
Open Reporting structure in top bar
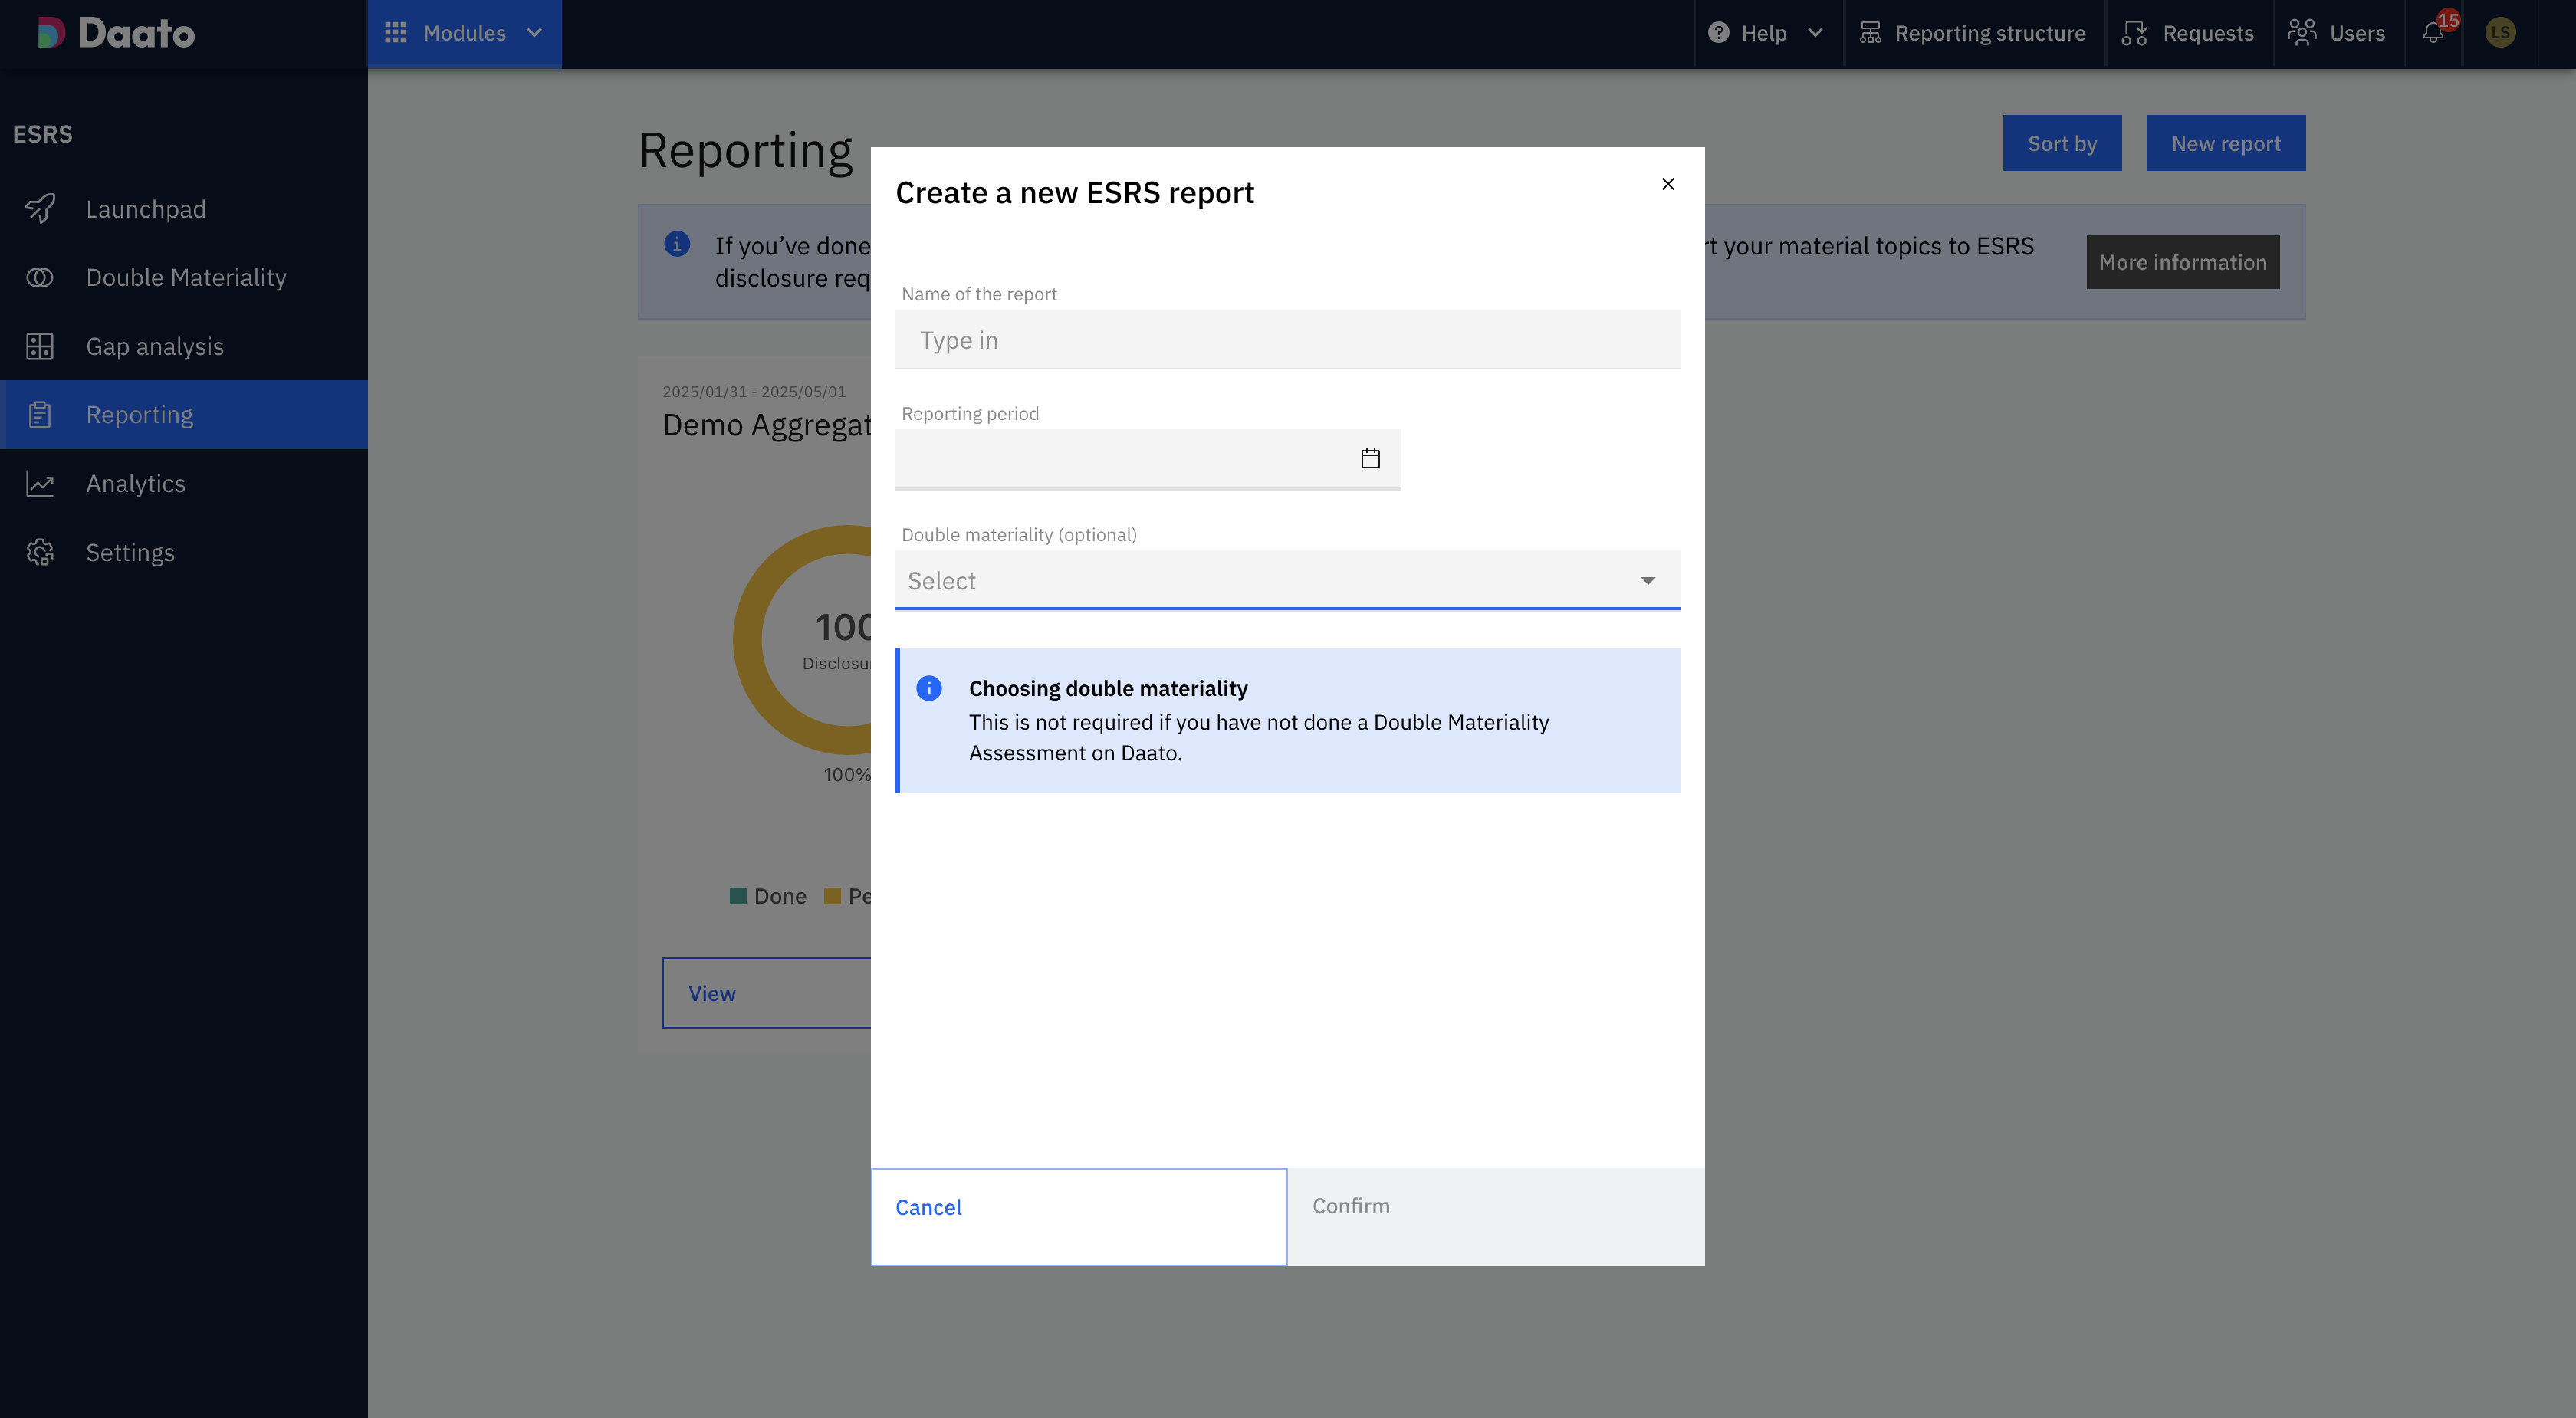click(1973, 33)
